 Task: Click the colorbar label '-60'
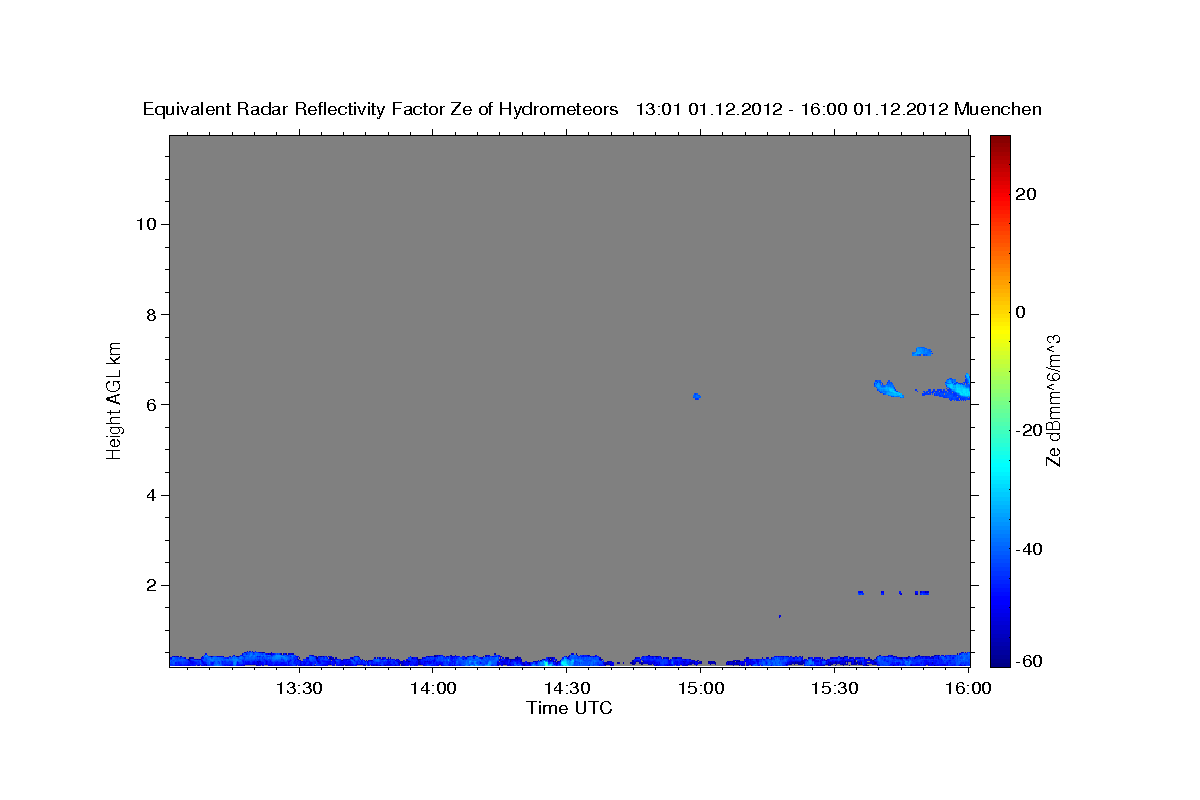point(1028,661)
